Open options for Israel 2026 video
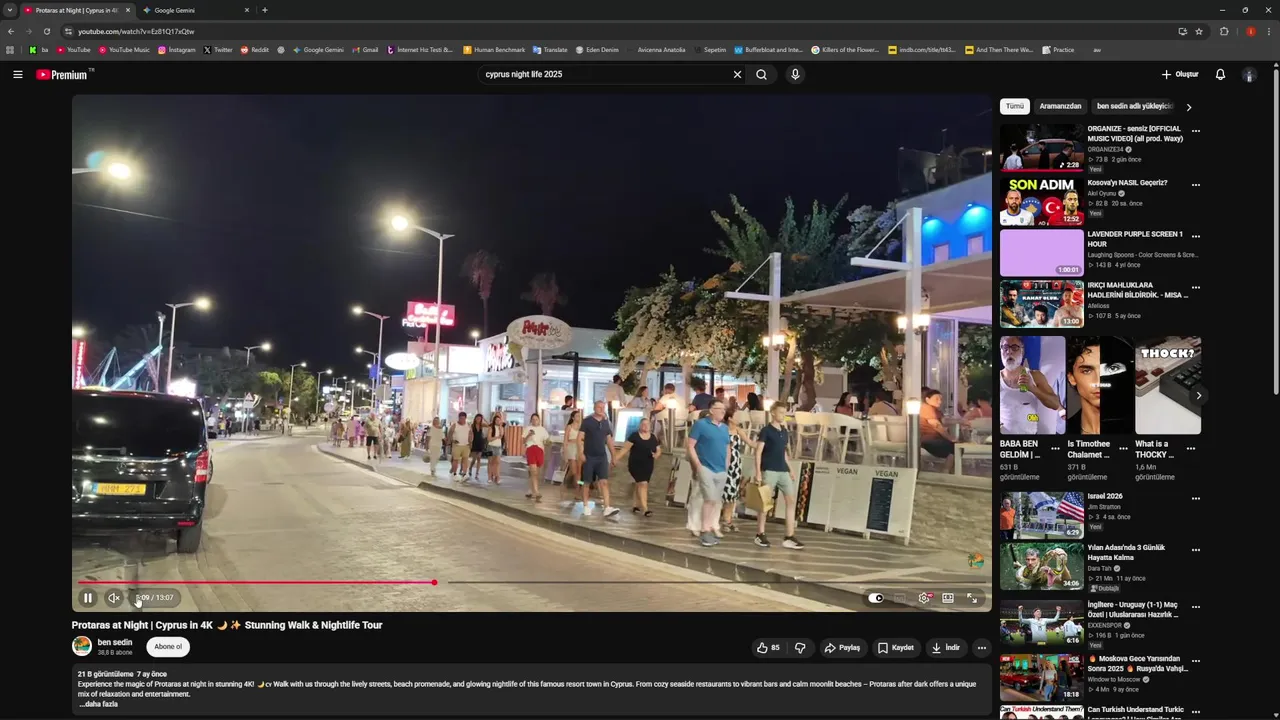This screenshot has height=720, width=1280. 1196,499
